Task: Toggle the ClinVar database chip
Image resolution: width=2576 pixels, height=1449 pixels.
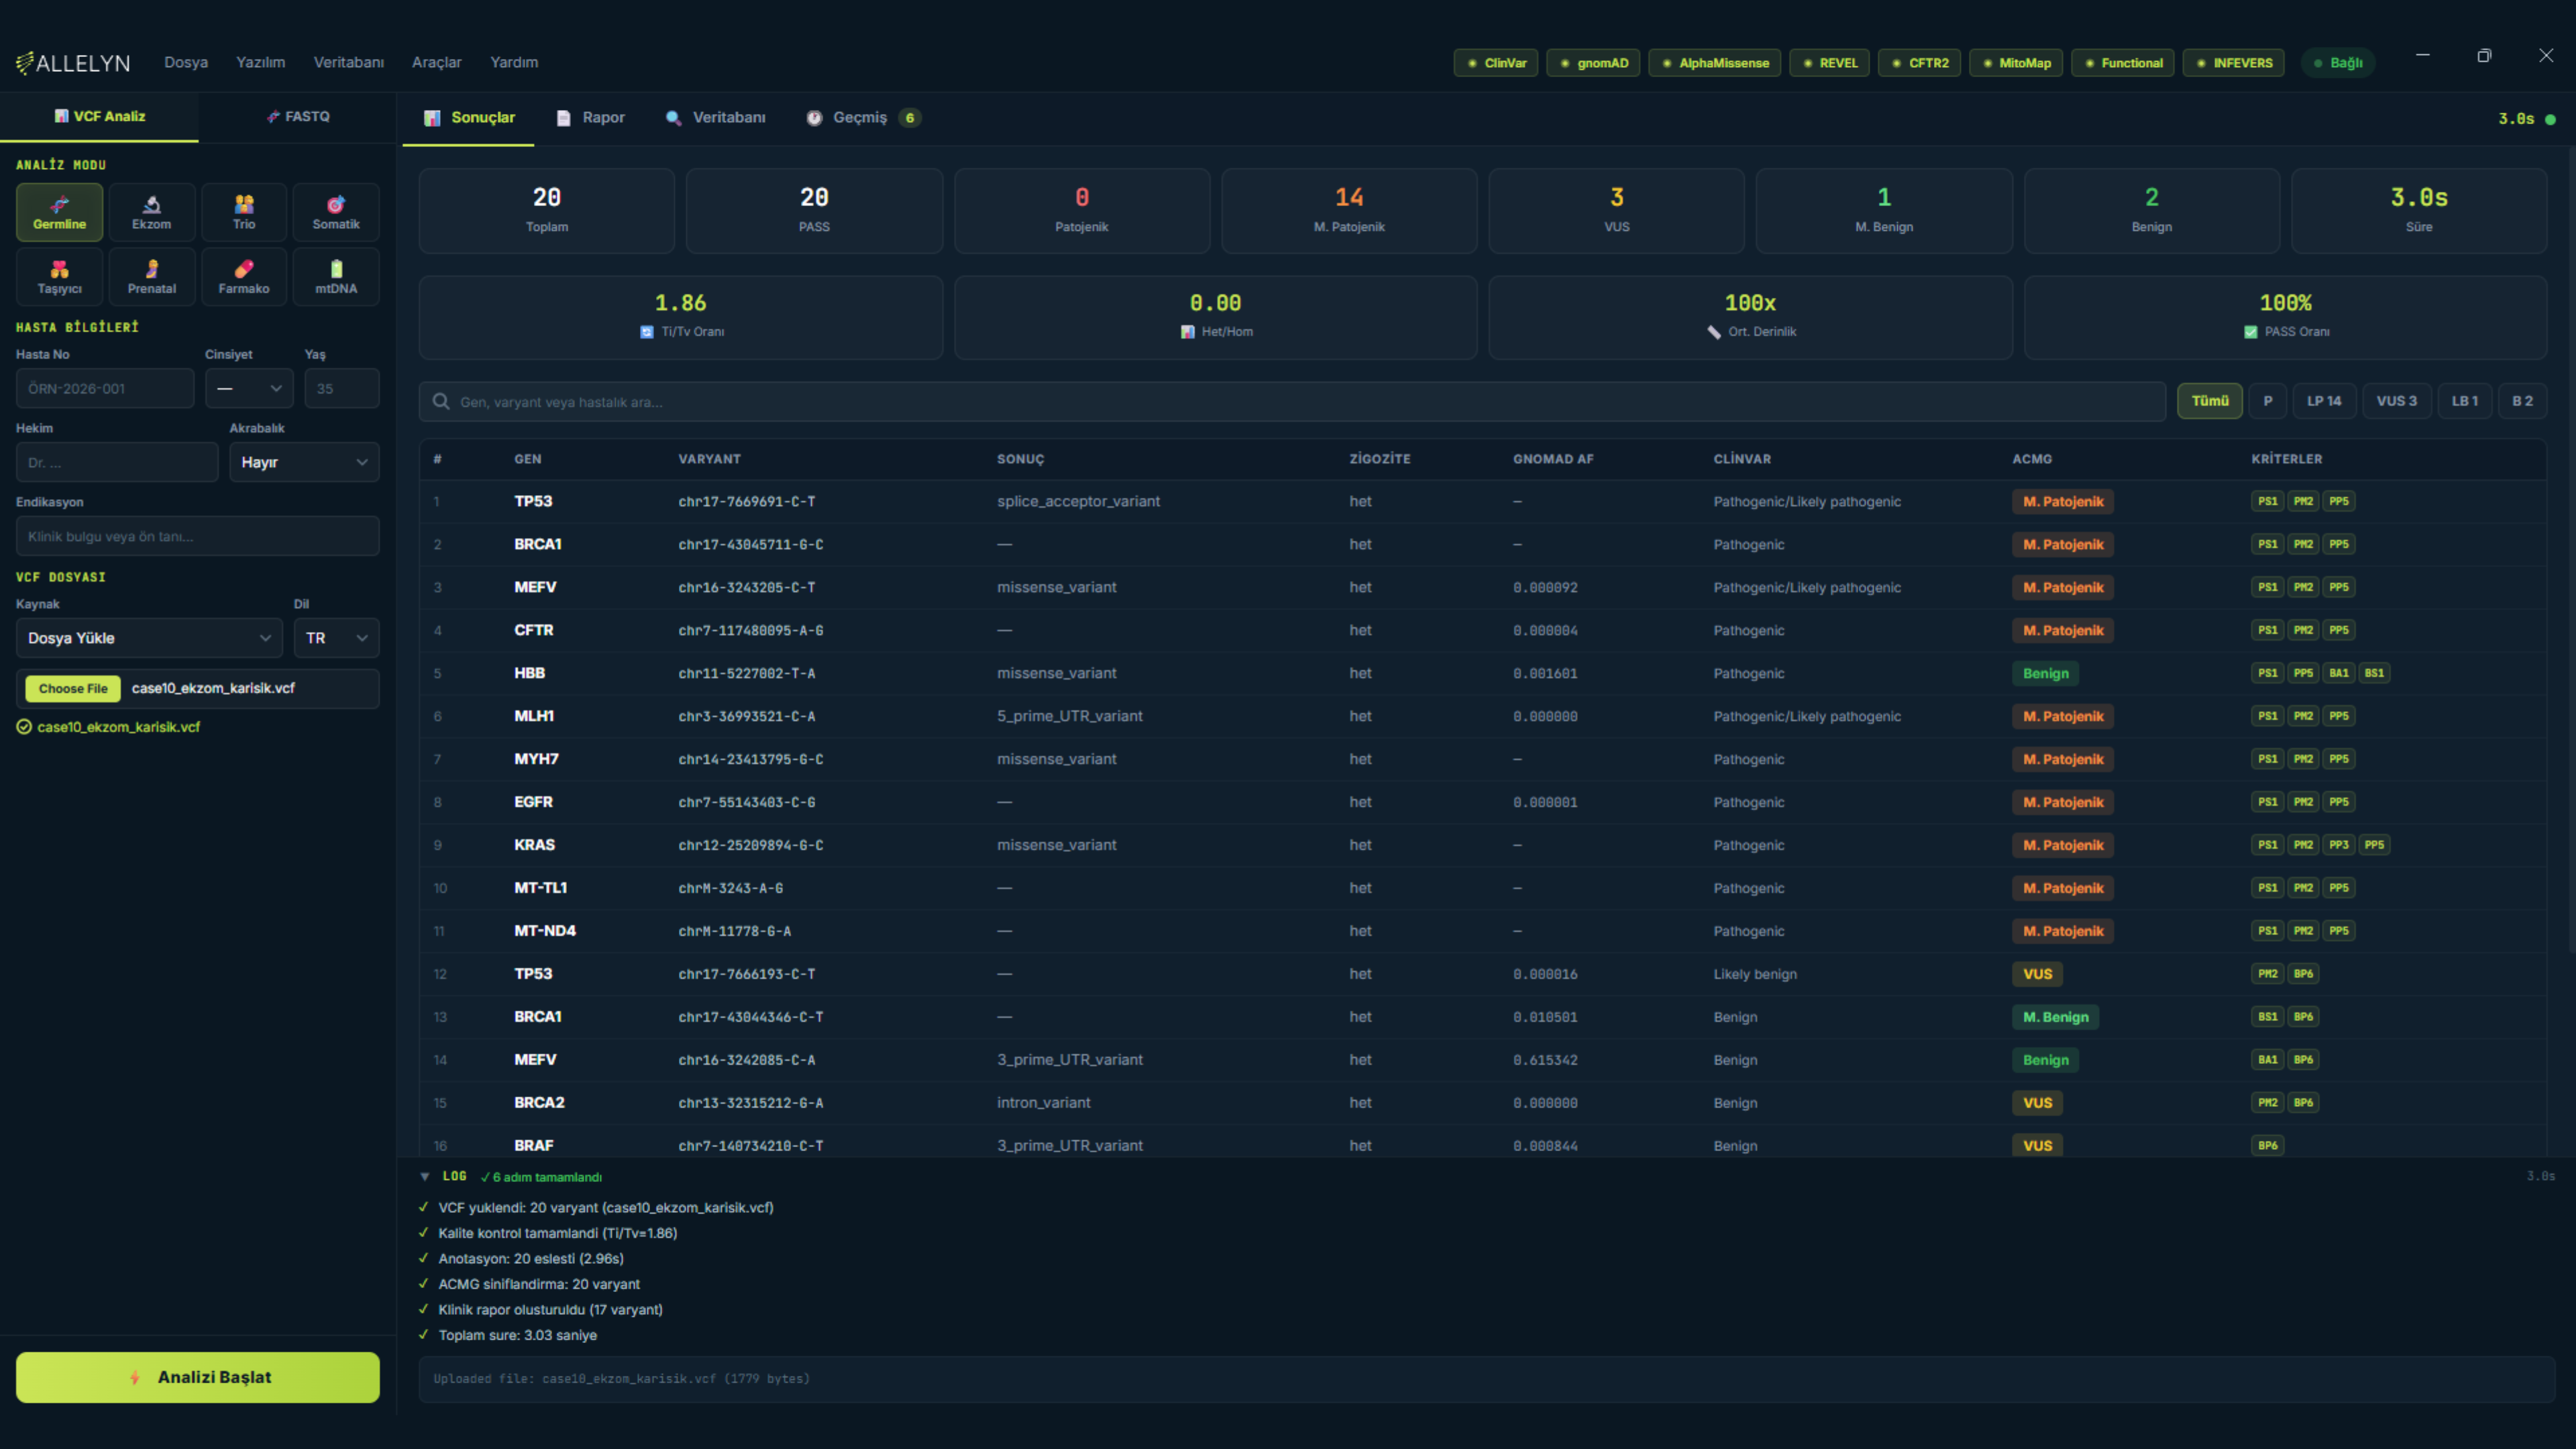Action: click(1496, 63)
